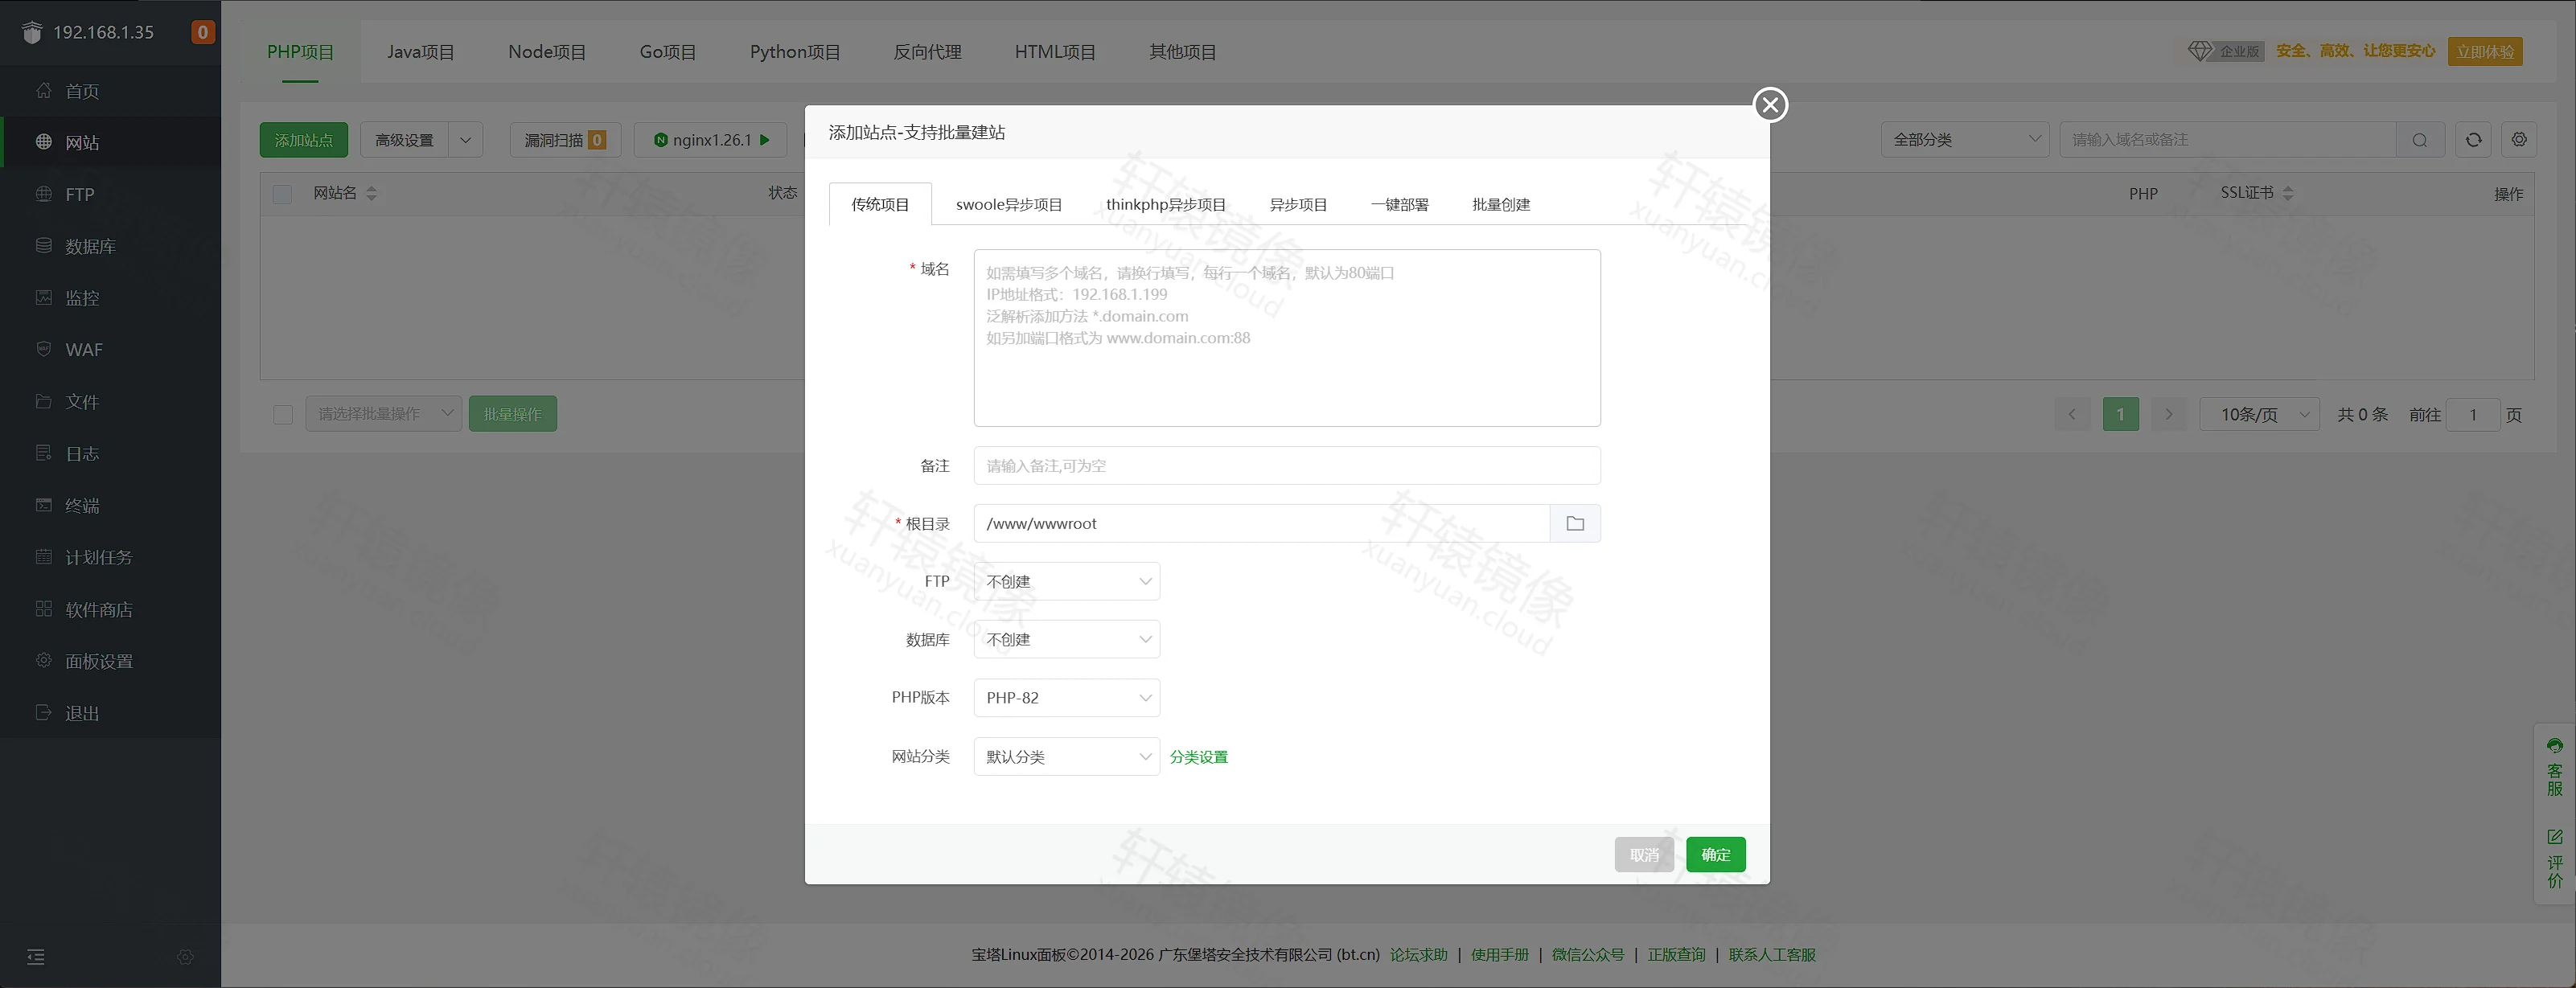Collapse the sidebar menu icon at bottom

click(36, 957)
